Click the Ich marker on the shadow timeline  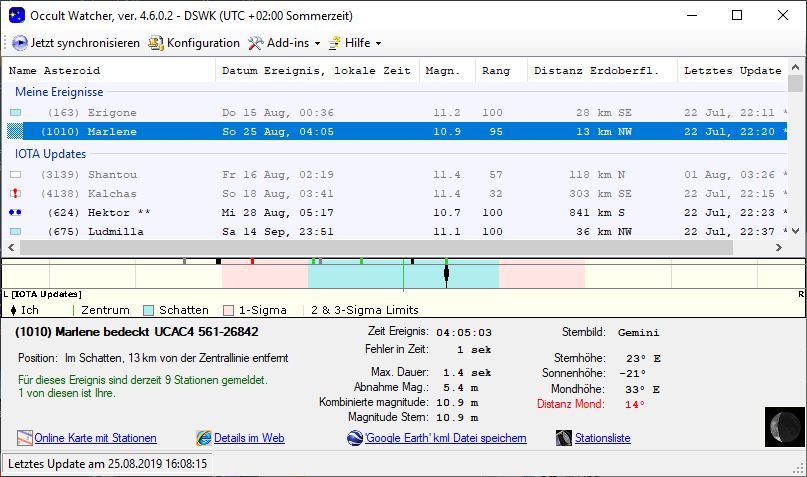click(x=446, y=272)
